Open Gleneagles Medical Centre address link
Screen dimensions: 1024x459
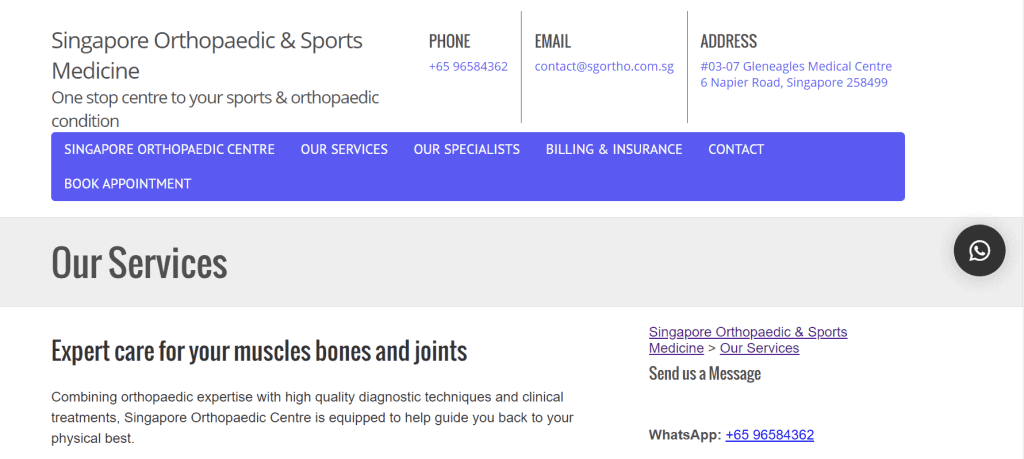796,67
